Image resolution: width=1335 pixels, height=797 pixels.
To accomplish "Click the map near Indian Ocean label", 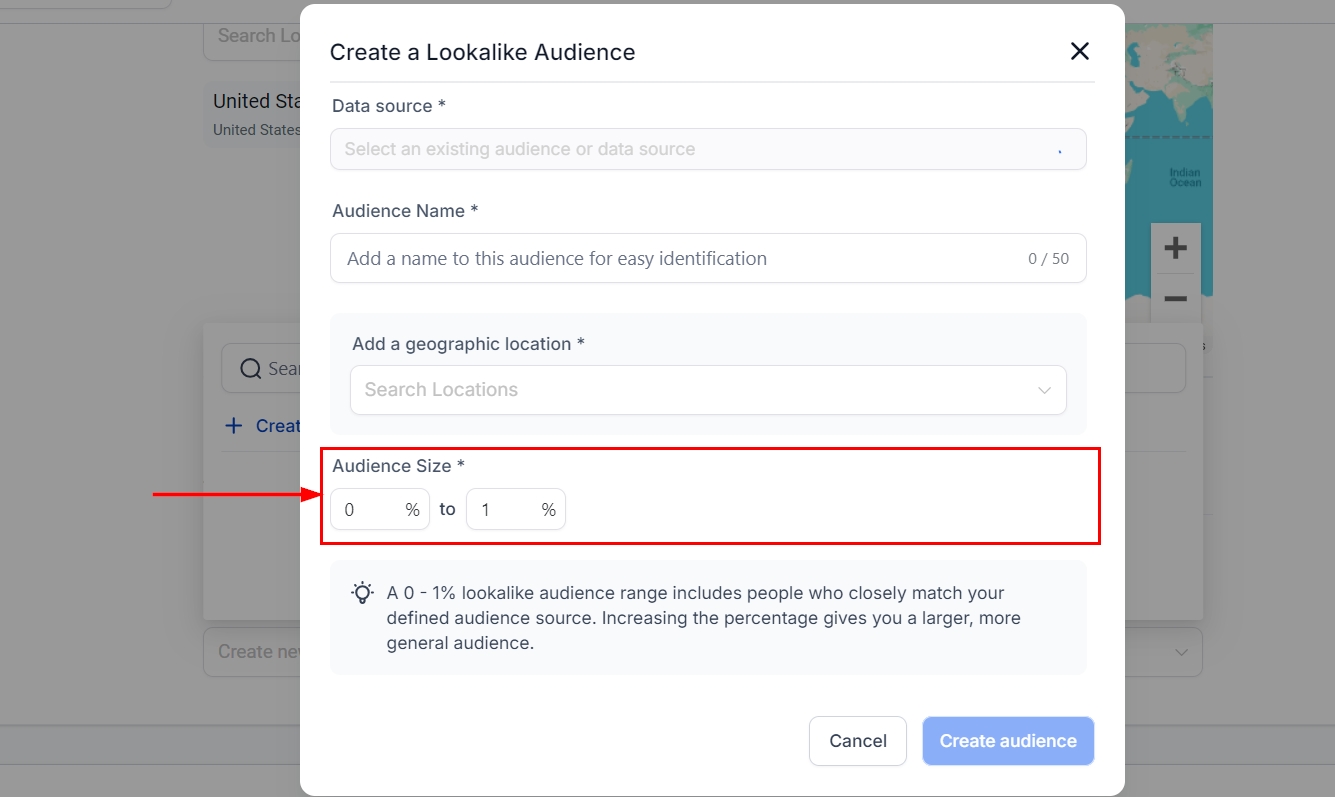I will tap(1184, 178).
